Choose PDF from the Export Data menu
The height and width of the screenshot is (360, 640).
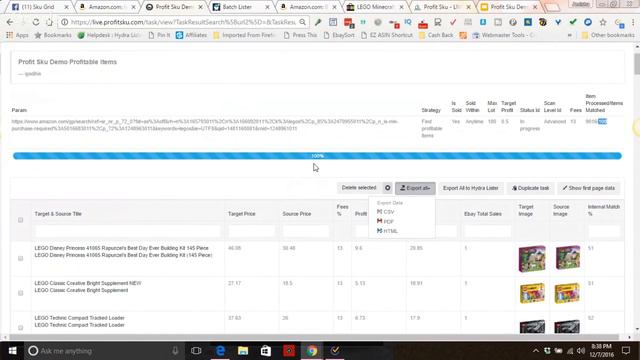pyautogui.click(x=385, y=221)
